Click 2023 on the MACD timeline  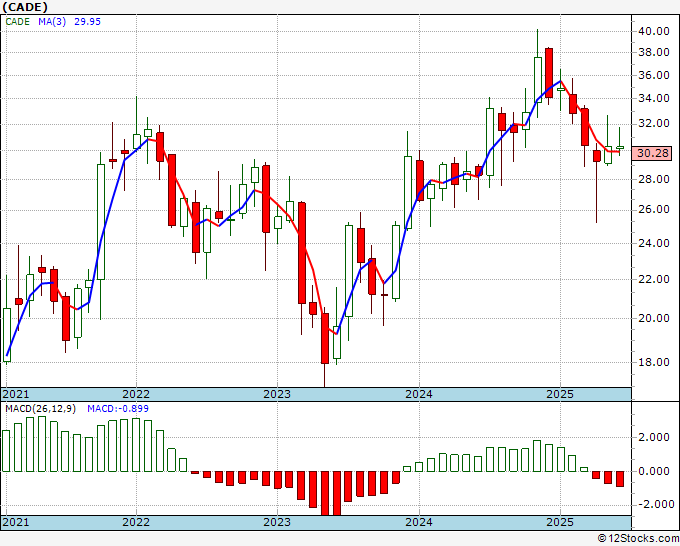coord(277,522)
